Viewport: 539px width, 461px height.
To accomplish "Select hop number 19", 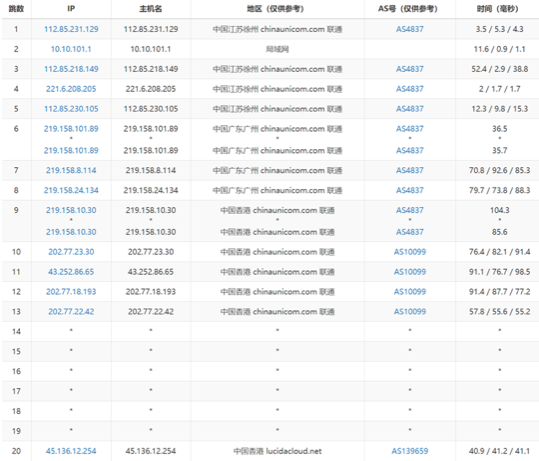I will 16,431.
